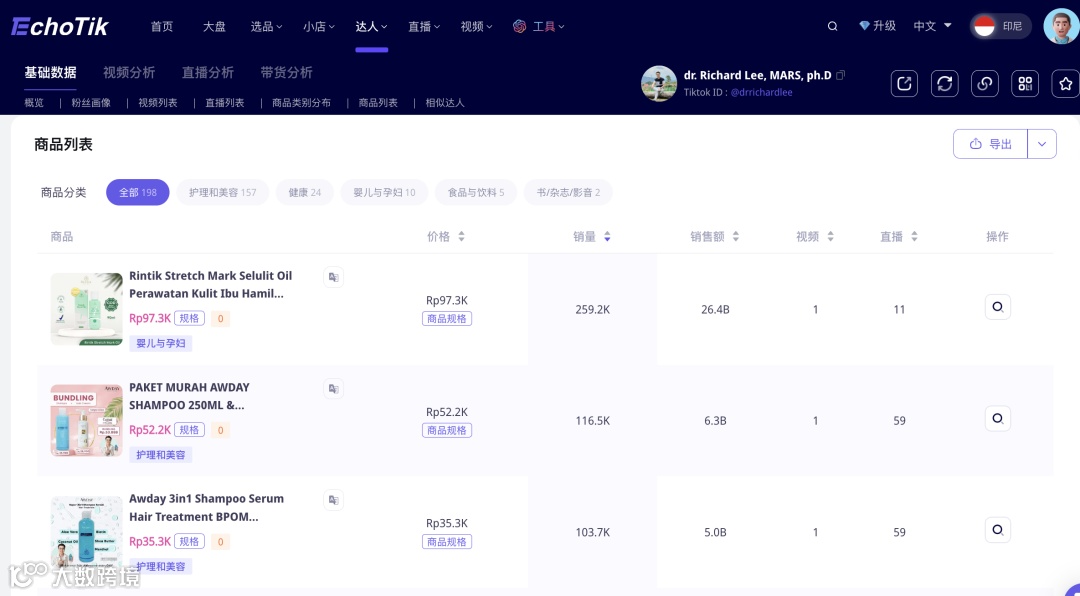Open the @drrichardlee TikTok ID link

pyautogui.click(x=761, y=92)
